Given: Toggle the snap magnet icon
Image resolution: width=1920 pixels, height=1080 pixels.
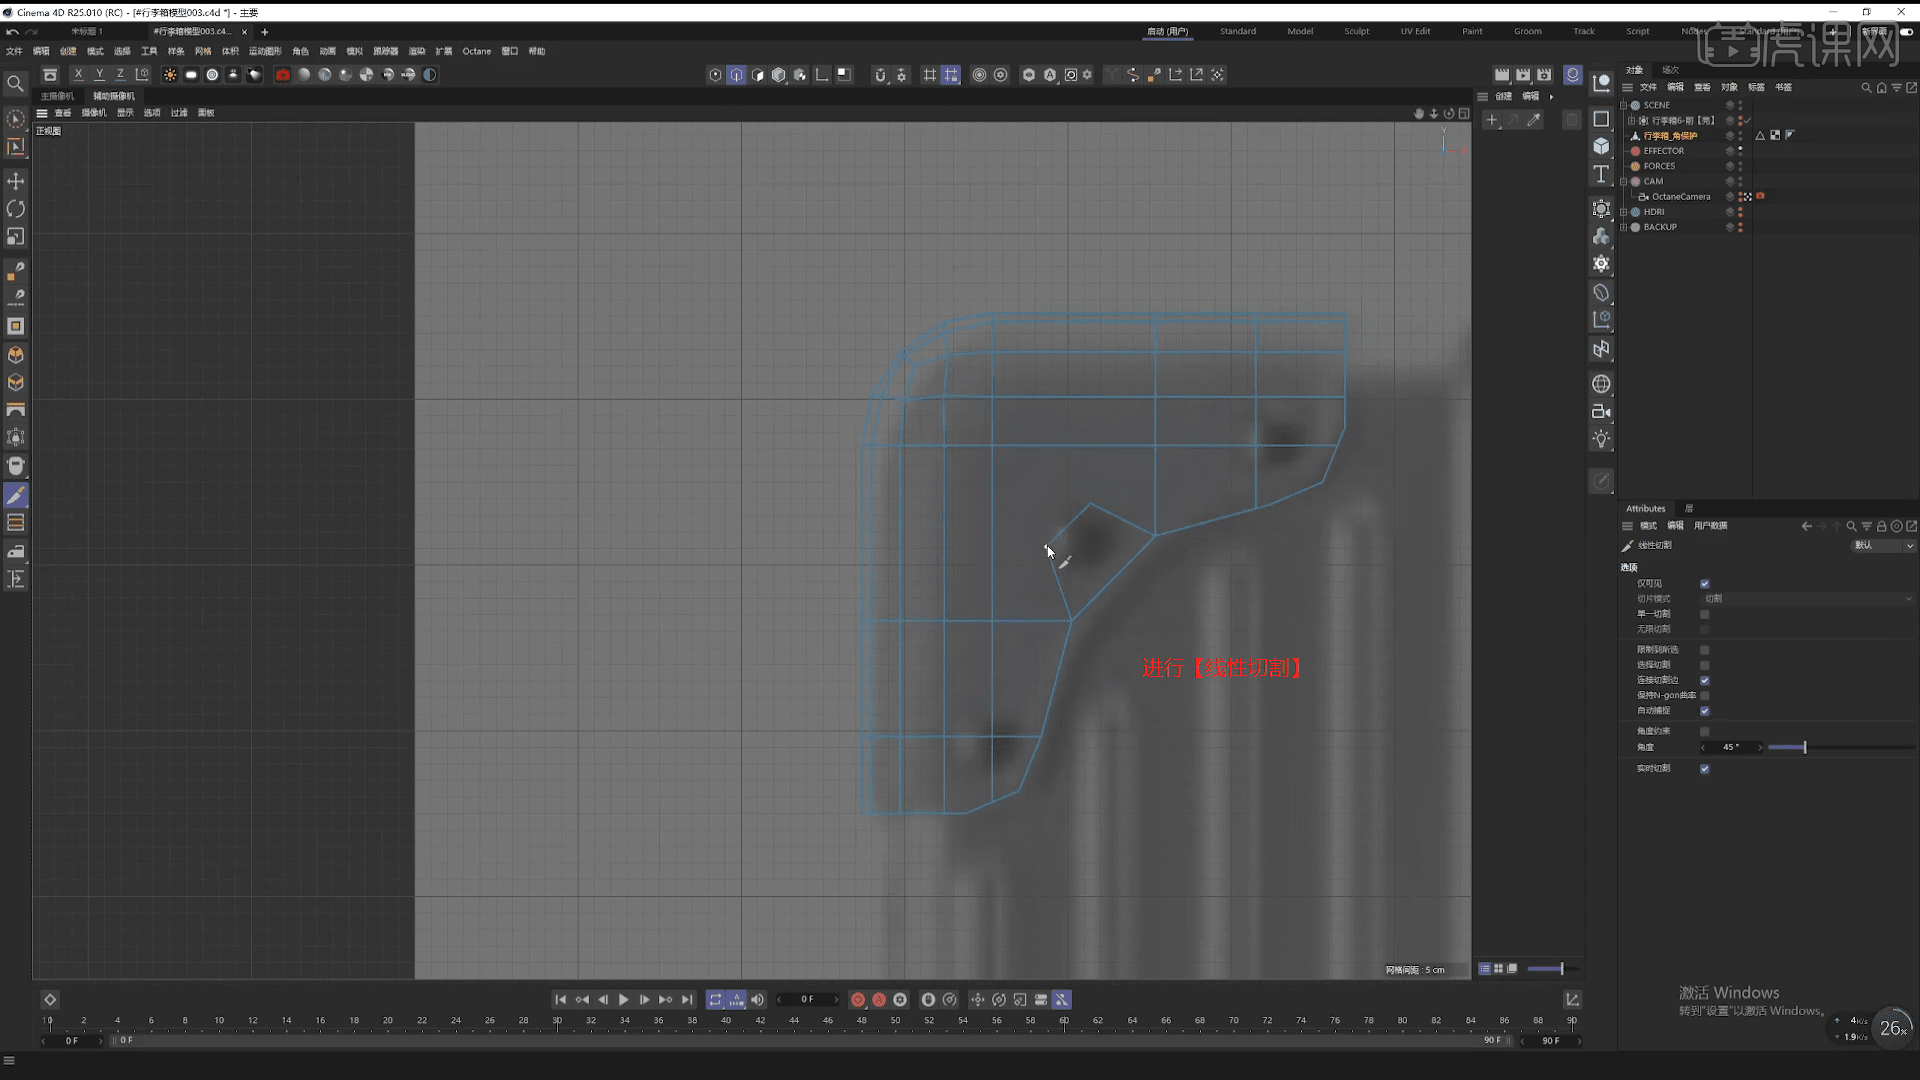Looking at the screenshot, I should (880, 75).
